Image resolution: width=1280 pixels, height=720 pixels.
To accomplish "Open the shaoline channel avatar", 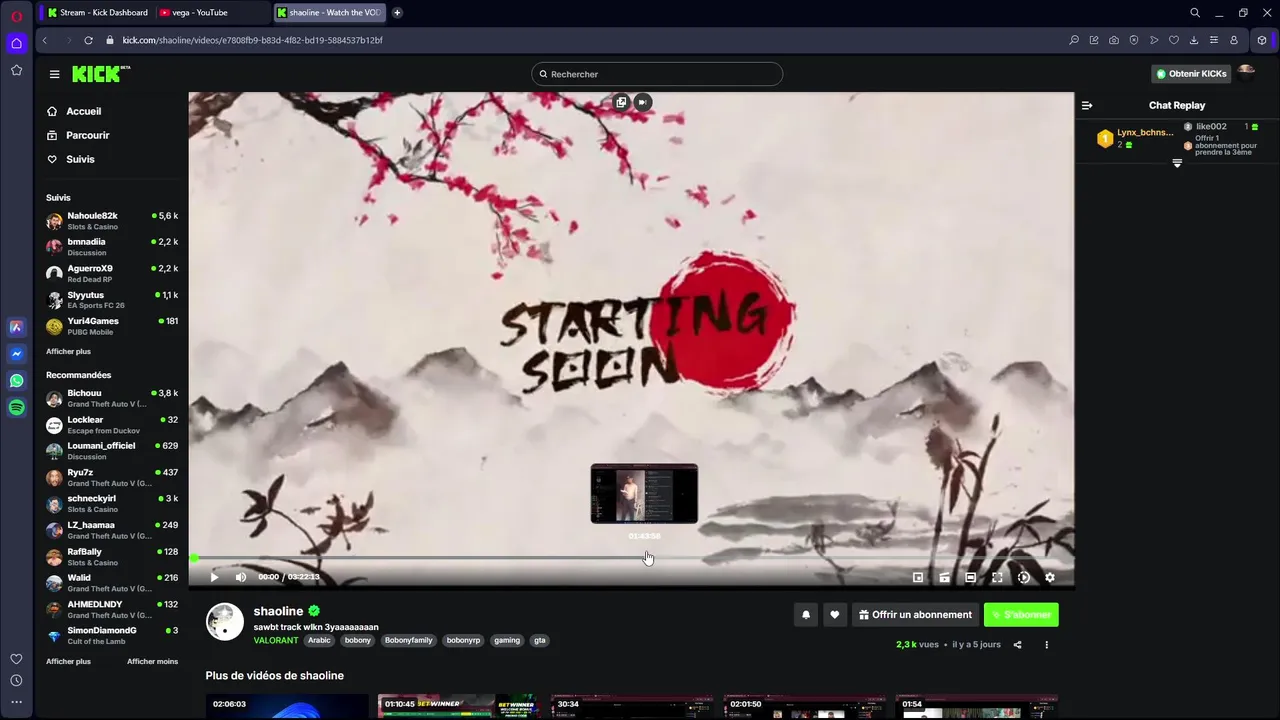I will [225, 622].
